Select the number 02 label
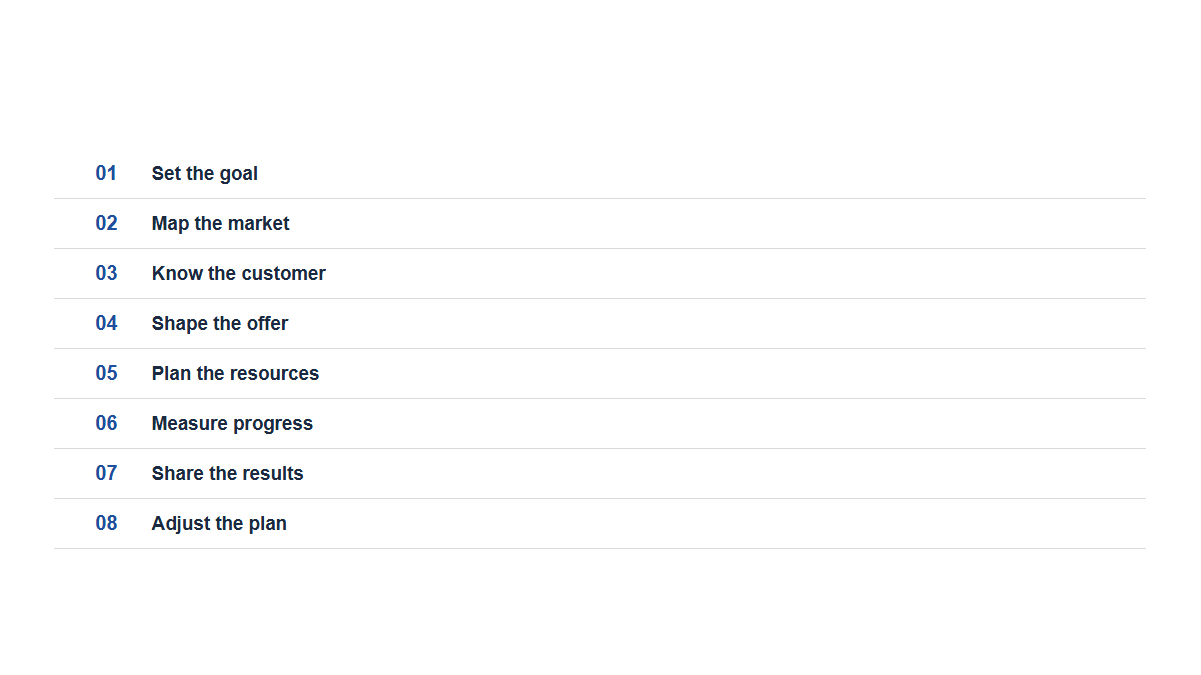The width and height of the screenshot is (1201, 675). click(x=106, y=223)
